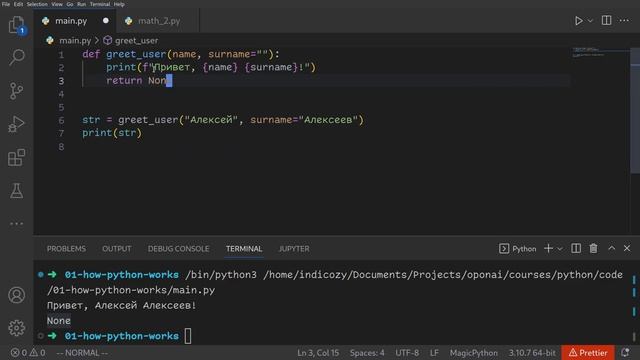
Task: Switch to the DEBUG CONSOLE tab
Action: (178, 249)
